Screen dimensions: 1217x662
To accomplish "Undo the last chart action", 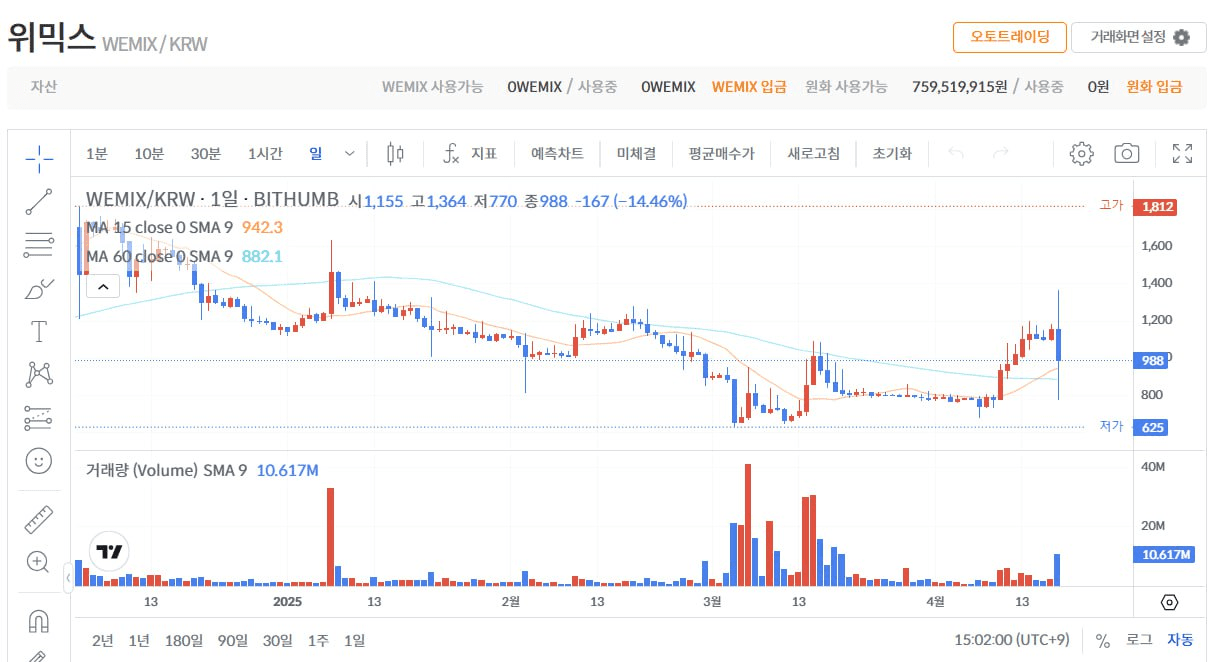I will pos(956,154).
